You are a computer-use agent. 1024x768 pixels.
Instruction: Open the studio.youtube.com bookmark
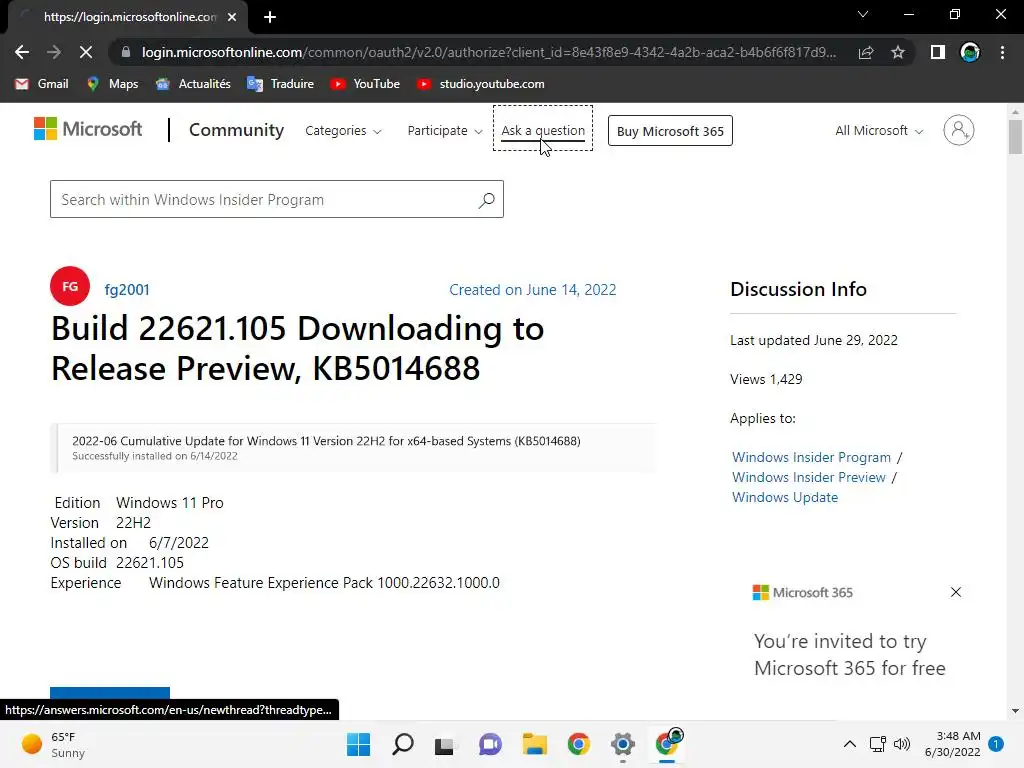click(x=480, y=84)
